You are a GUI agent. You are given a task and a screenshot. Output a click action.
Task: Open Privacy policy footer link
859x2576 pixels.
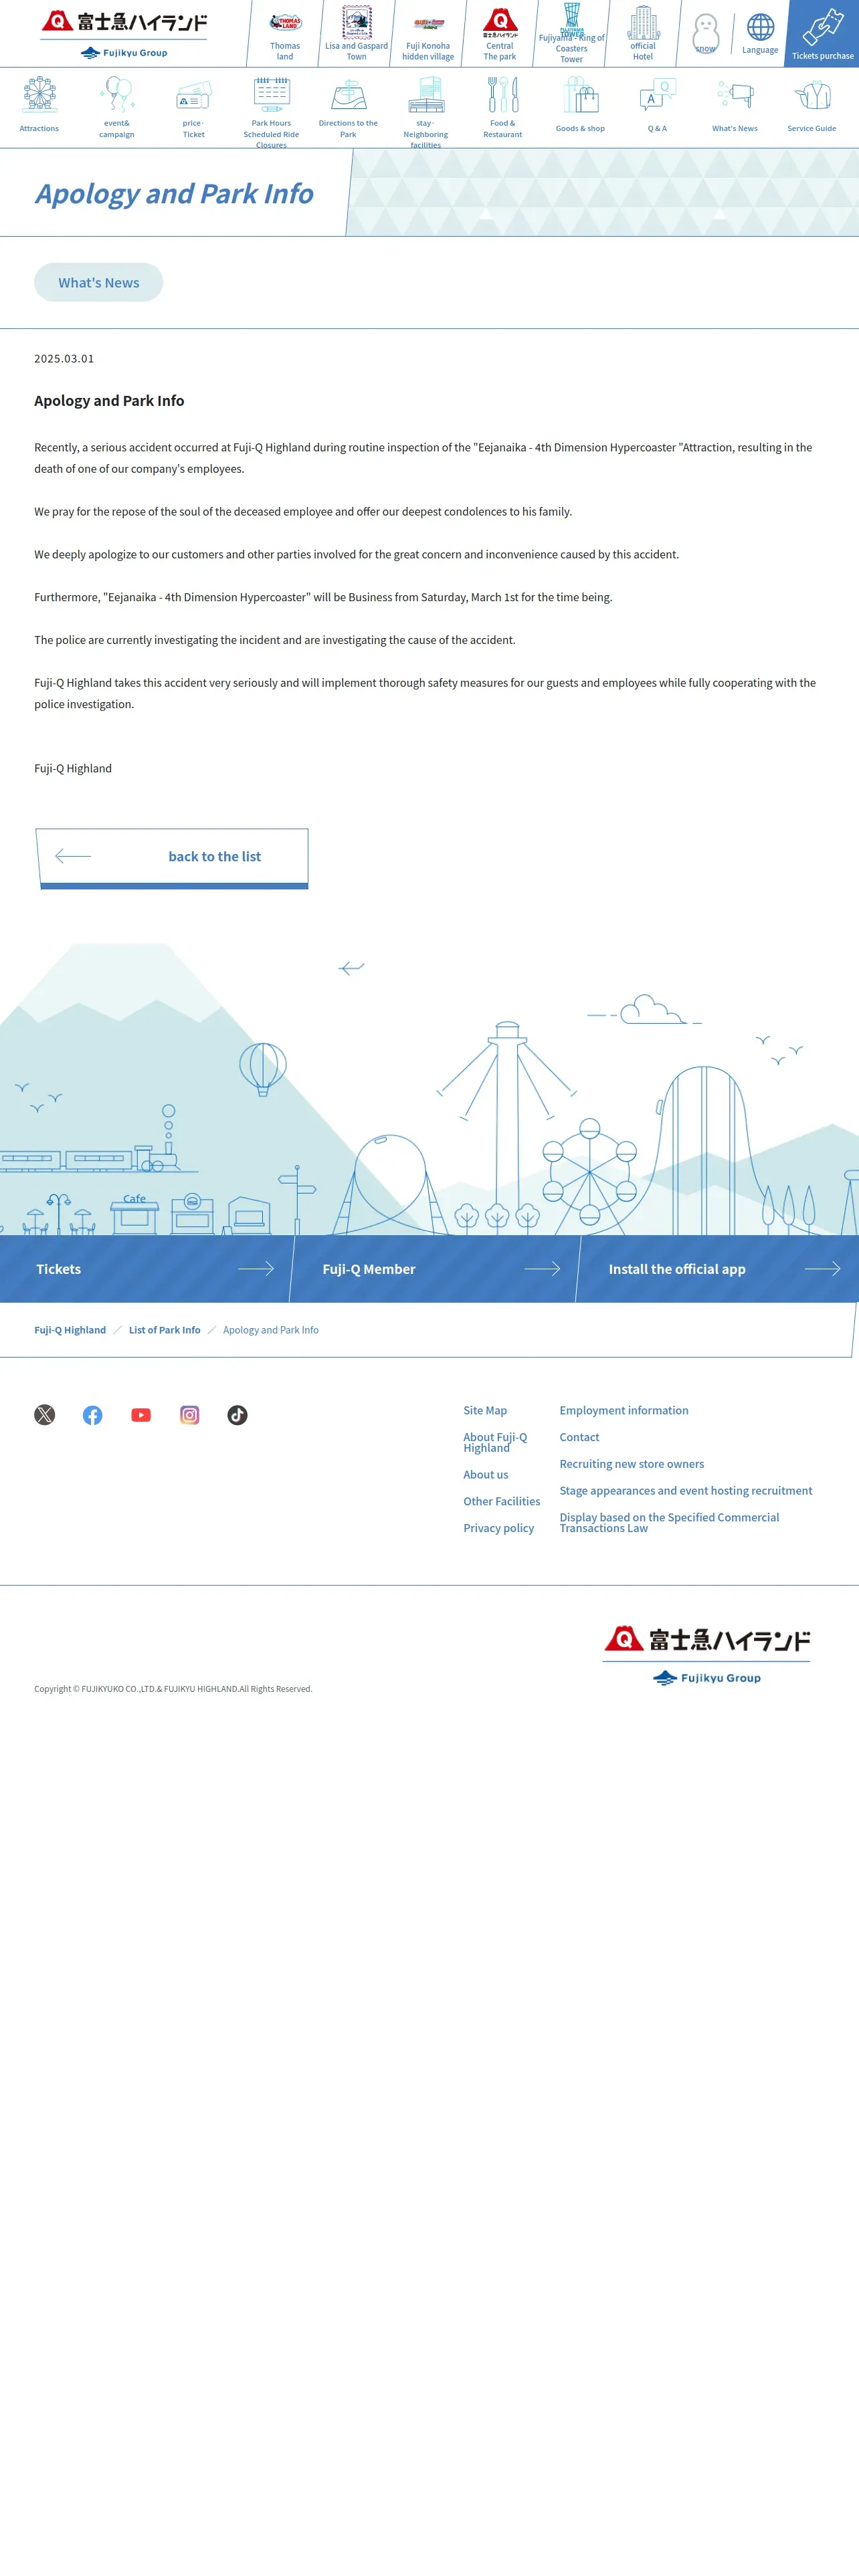(x=499, y=1528)
